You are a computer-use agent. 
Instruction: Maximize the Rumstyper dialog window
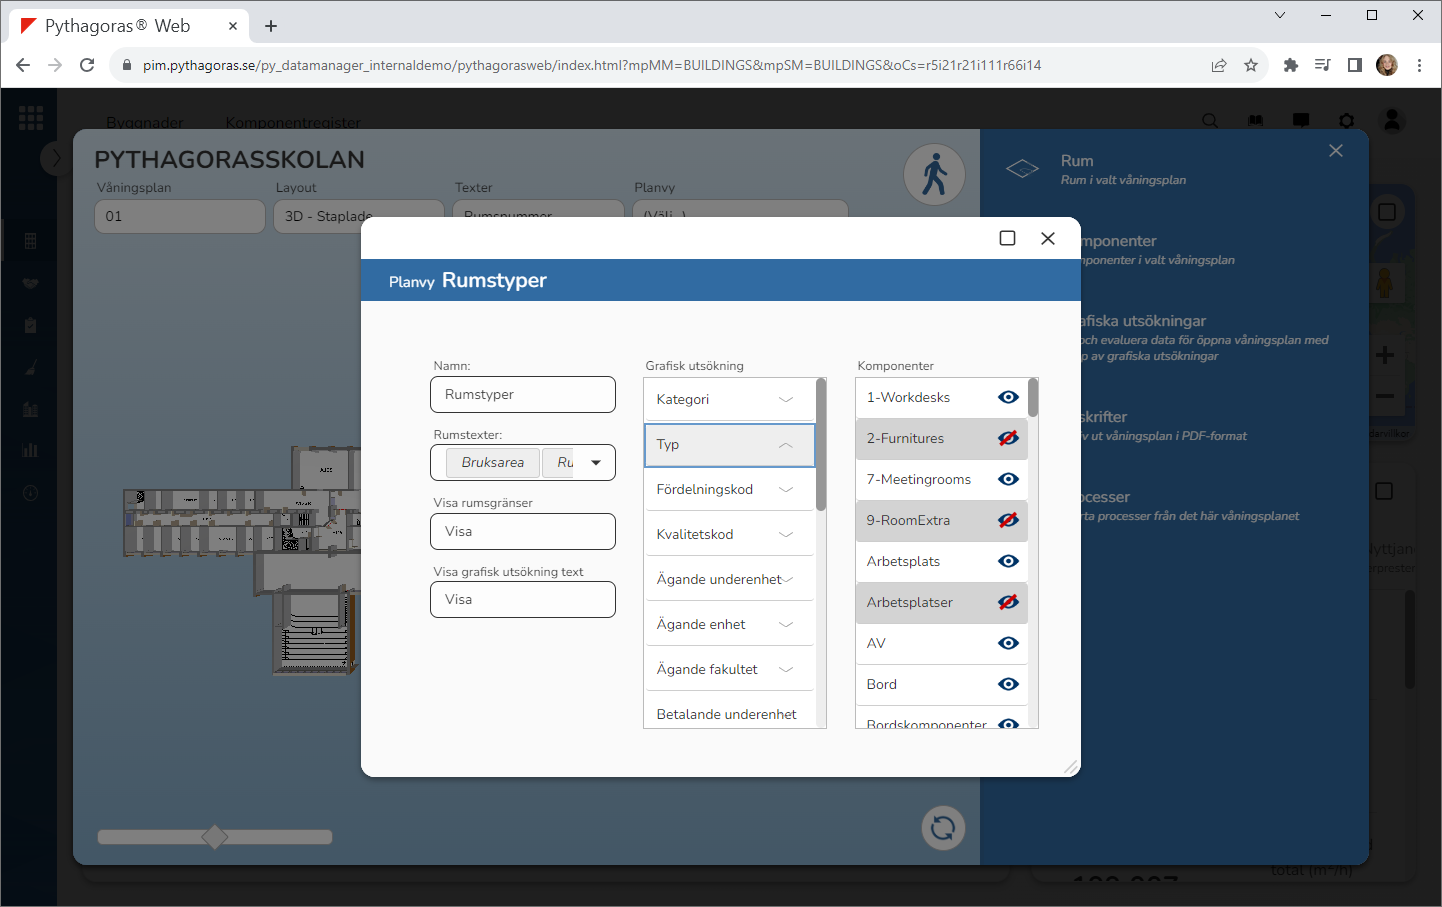coord(1007,238)
